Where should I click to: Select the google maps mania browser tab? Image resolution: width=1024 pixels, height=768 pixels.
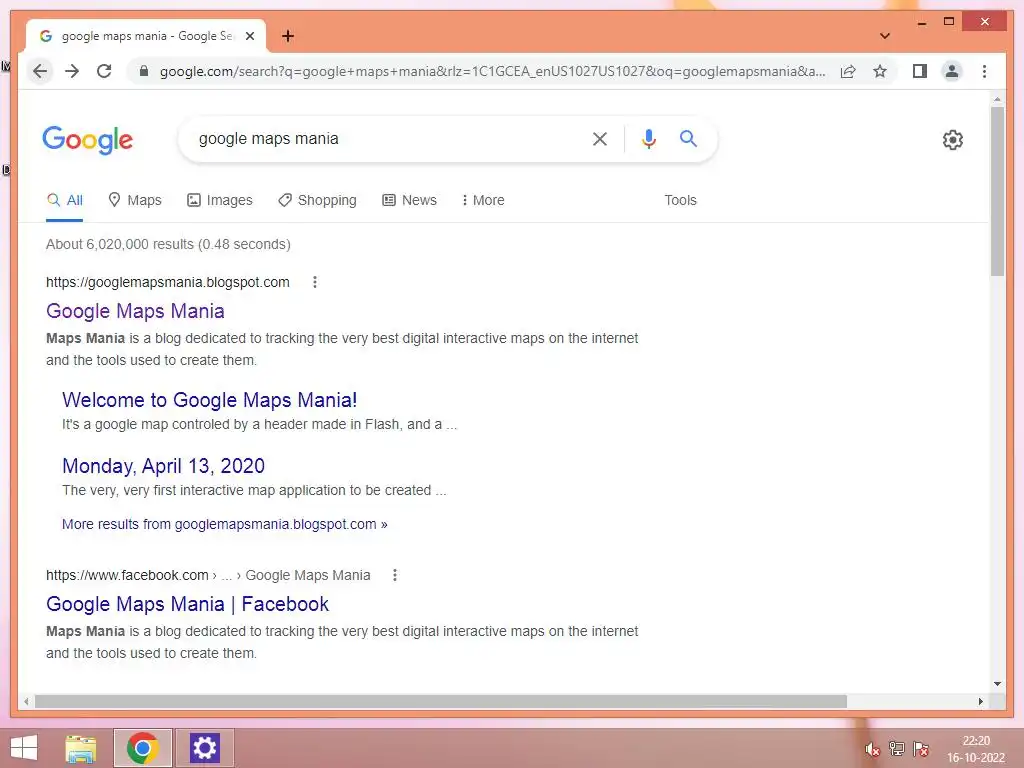pyautogui.click(x=146, y=36)
